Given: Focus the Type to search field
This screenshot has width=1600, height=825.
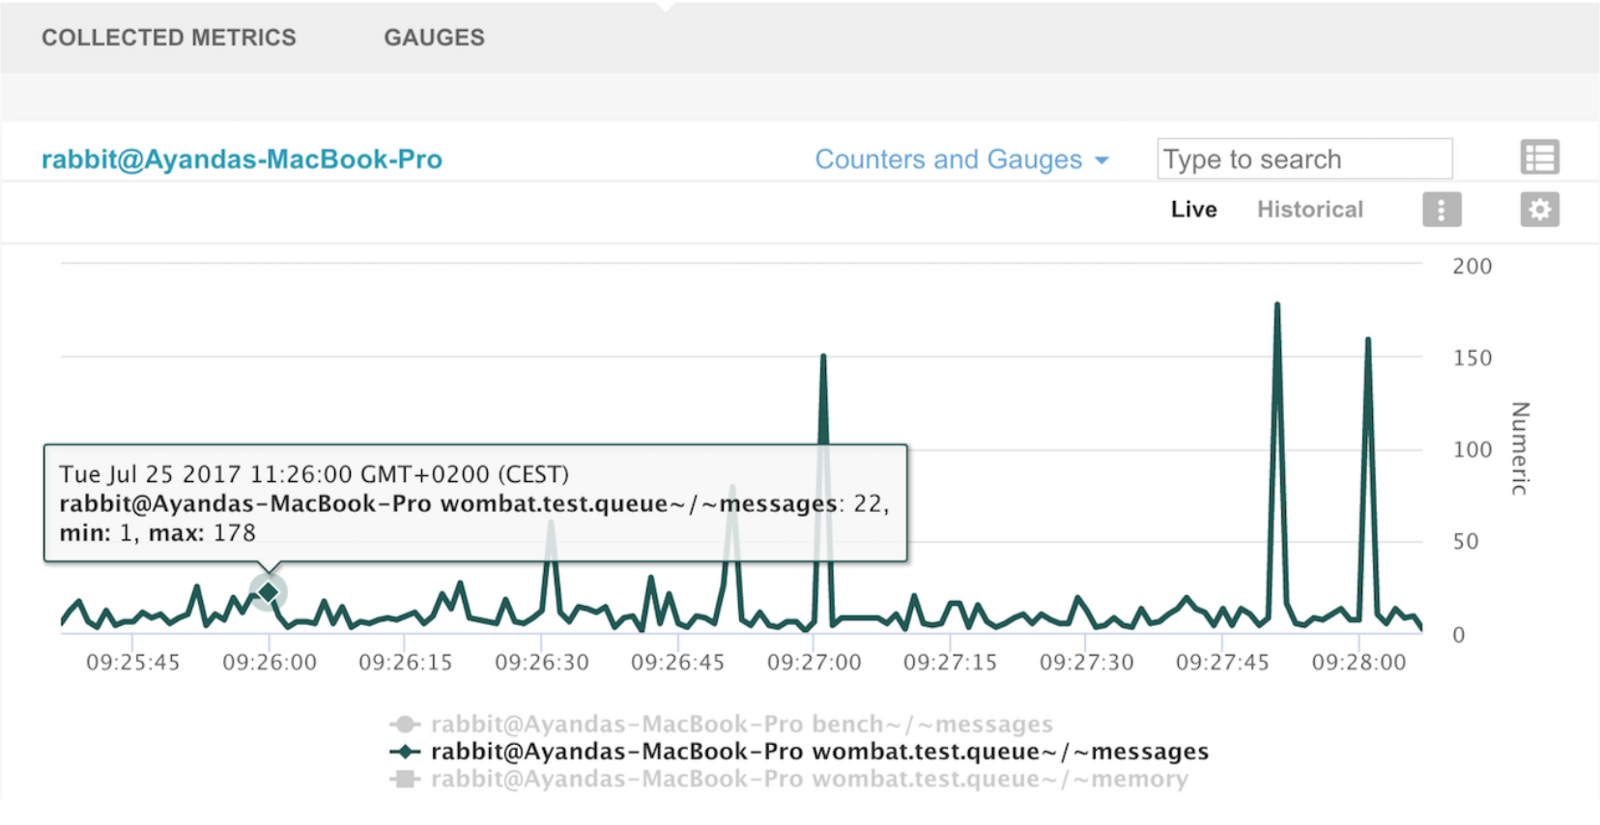Looking at the screenshot, I should coord(1303,159).
